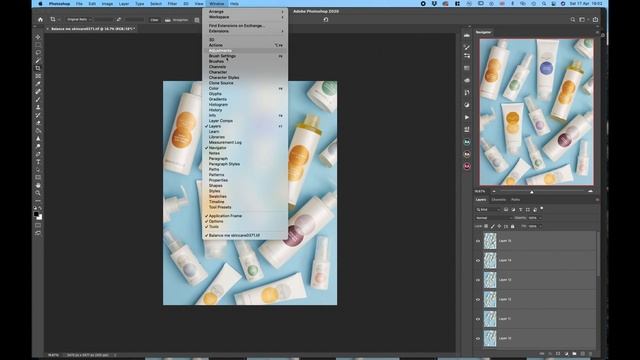The image size is (640, 360).
Task: Click the foreground color swatch
Action: pyautogui.click(x=36, y=214)
